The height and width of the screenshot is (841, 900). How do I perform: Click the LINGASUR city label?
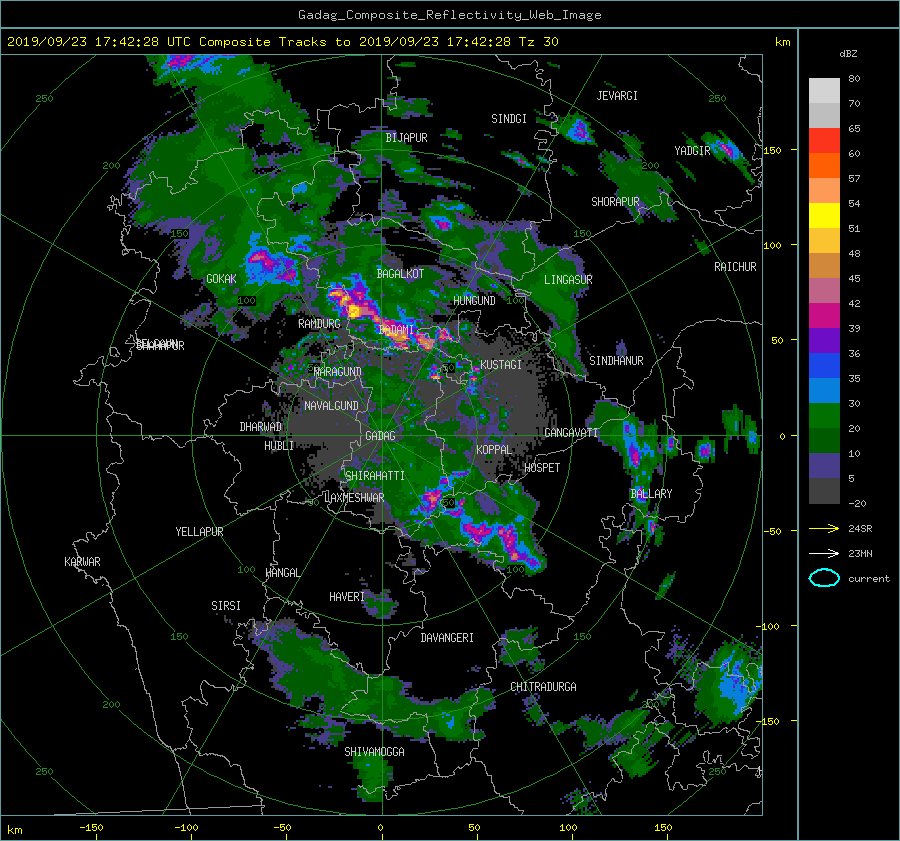coord(568,280)
